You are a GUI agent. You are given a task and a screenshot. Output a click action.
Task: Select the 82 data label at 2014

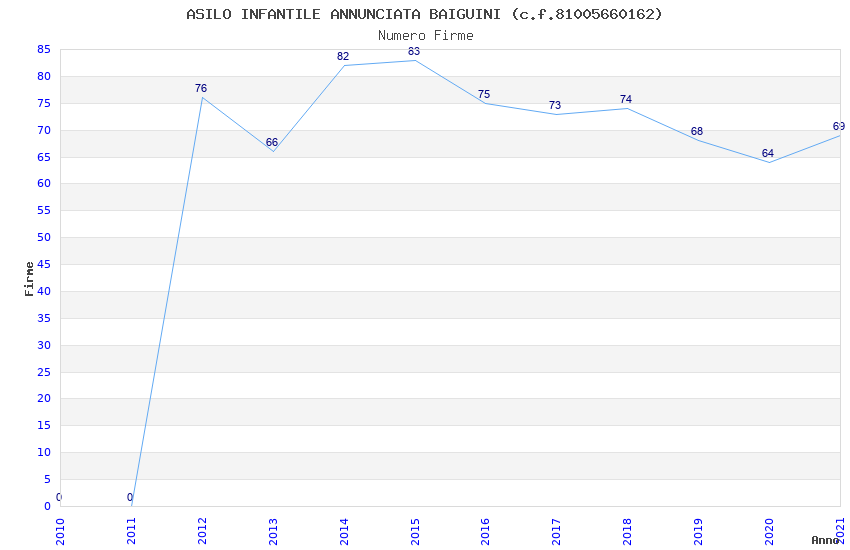tap(343, 56)
